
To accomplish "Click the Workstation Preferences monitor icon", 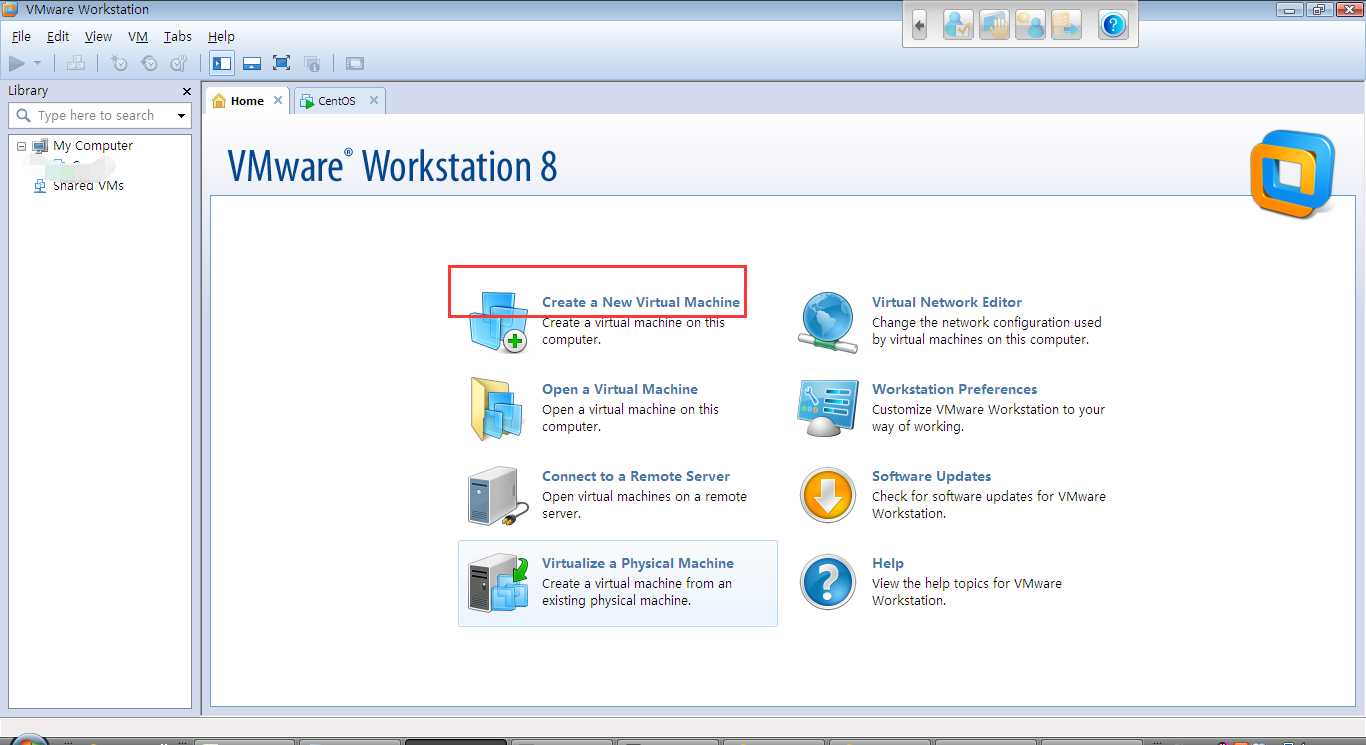I will pyautogui.click(x=828, y=408).
